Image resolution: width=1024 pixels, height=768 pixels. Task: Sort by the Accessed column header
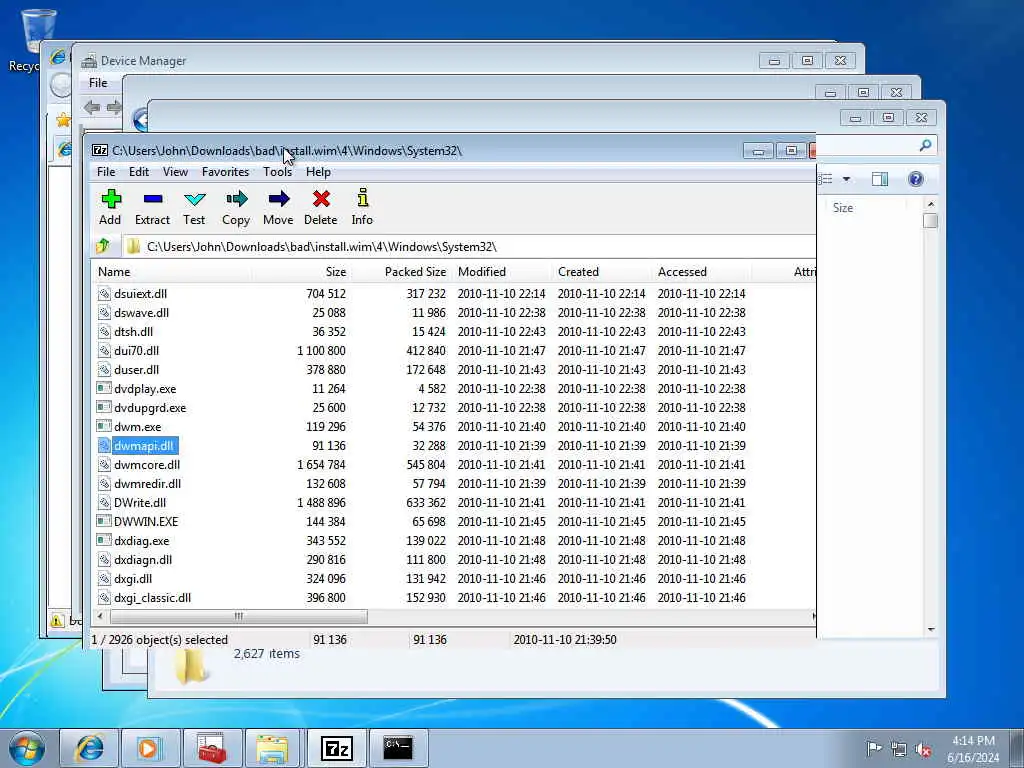click(682, 272)
